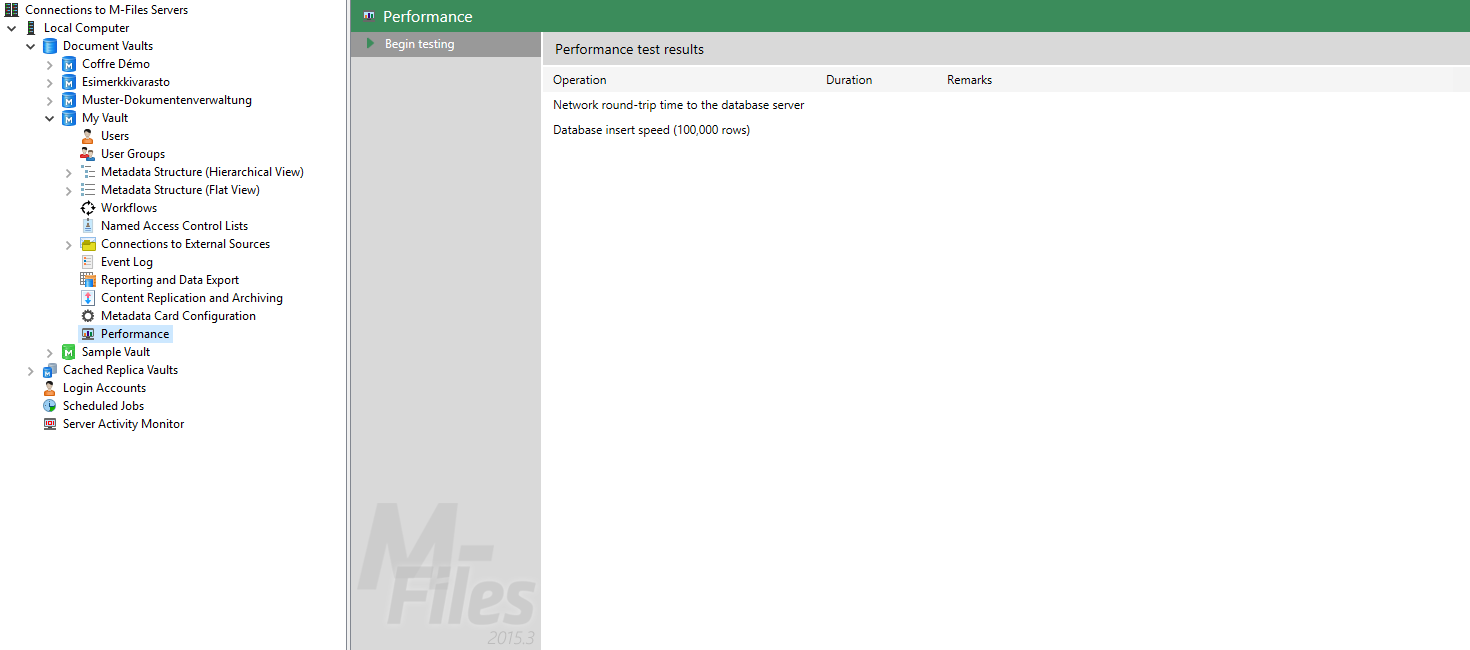
Task: Click the Local Computer server icon
Action: [x=31, y=28]
